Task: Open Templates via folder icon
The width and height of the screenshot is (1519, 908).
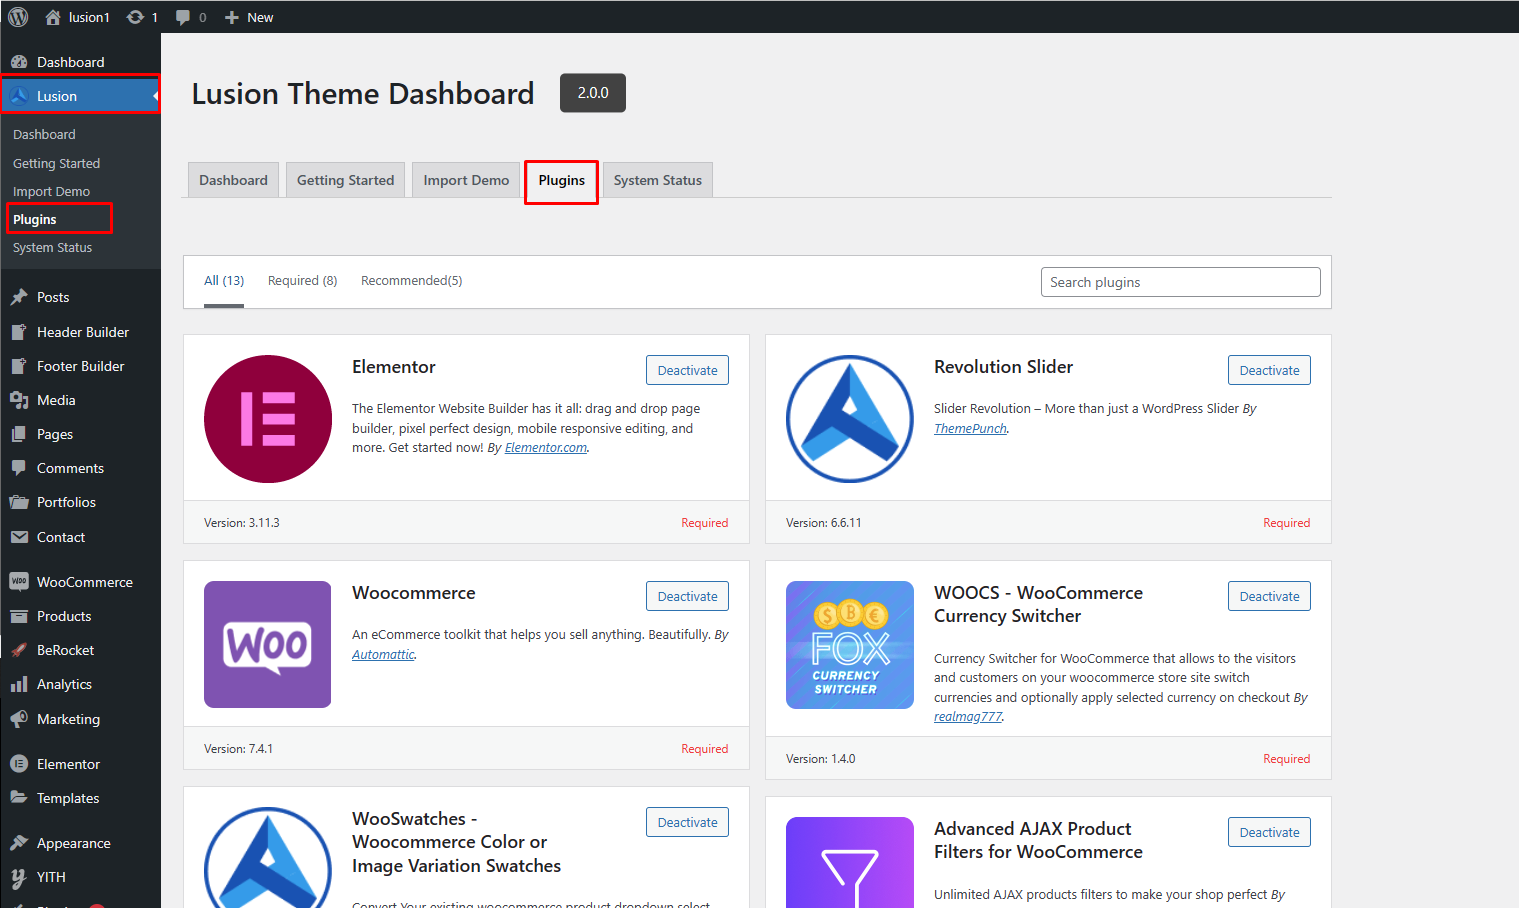Action: 19,798
